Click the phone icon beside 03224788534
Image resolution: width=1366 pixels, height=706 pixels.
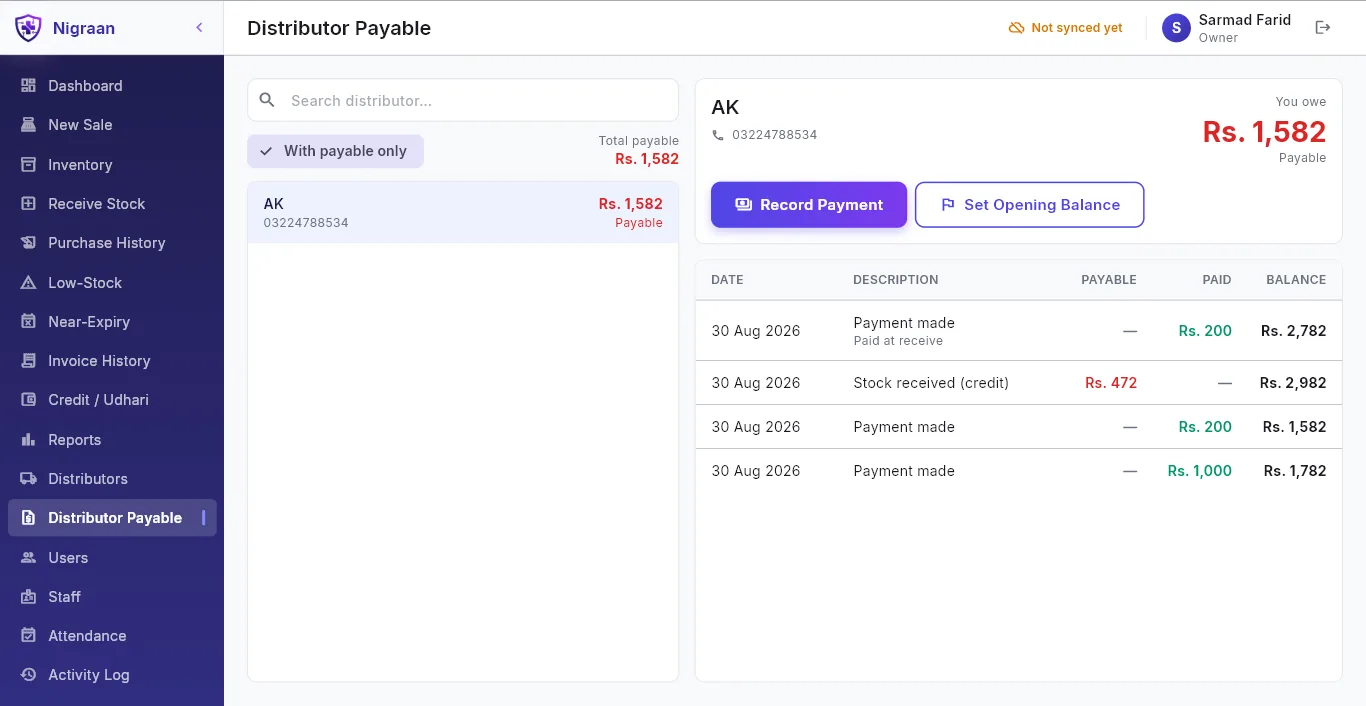tap(718, 135)
